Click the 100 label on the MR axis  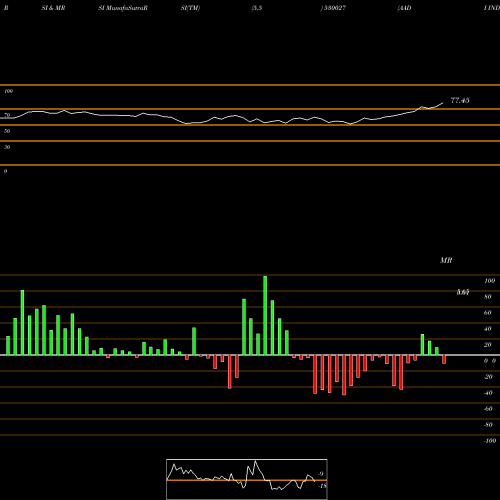(489, 281)
